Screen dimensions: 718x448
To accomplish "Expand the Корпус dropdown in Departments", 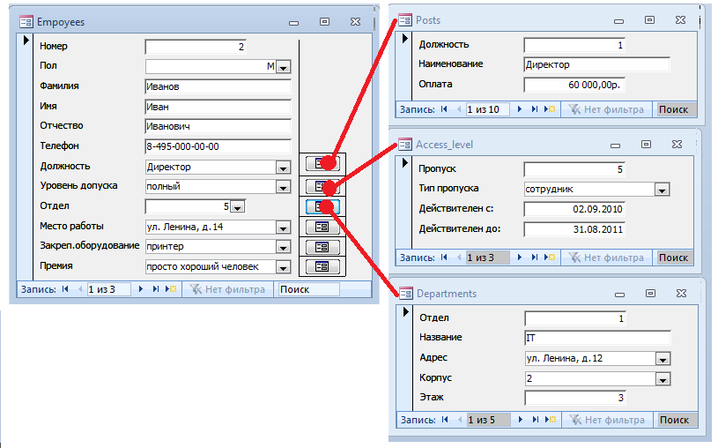I will tap(663, 379).
